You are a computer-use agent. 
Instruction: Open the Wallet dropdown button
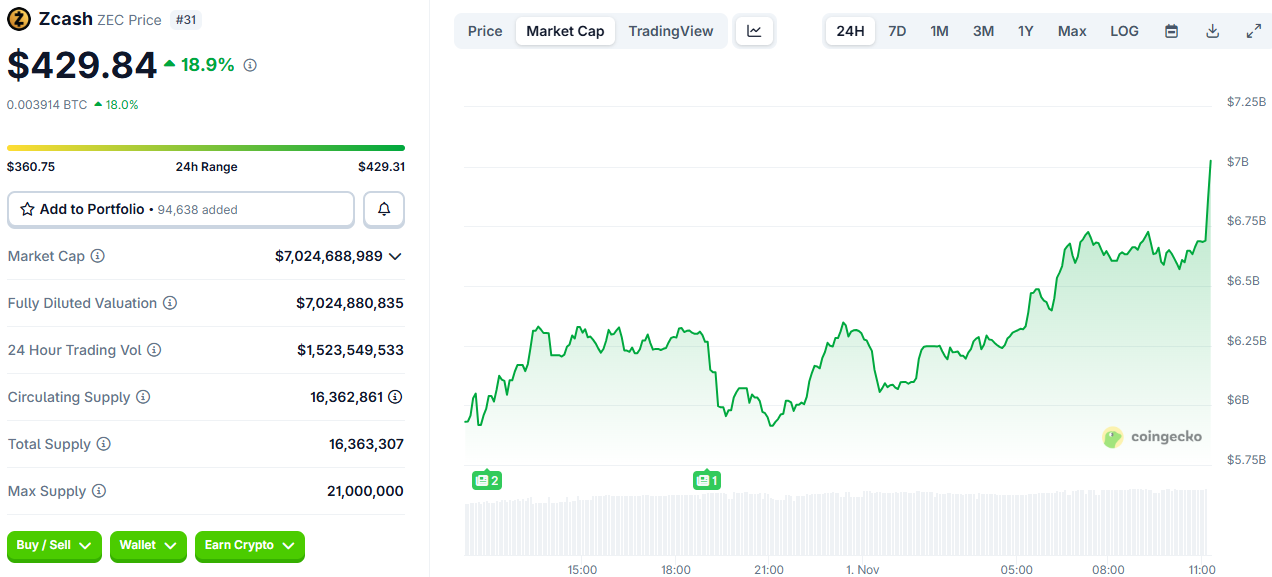pyautogui.click(x=148, y=546)
